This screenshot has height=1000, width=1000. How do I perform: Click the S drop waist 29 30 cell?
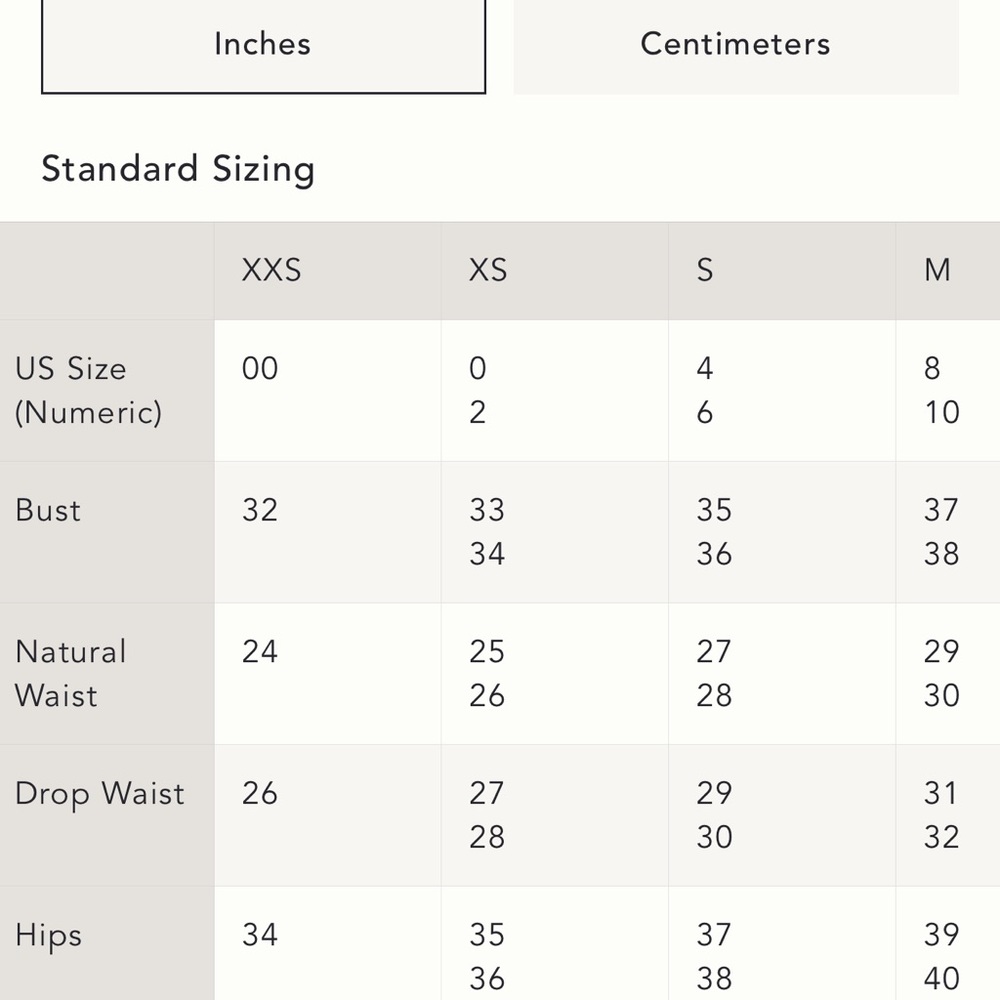782,815
